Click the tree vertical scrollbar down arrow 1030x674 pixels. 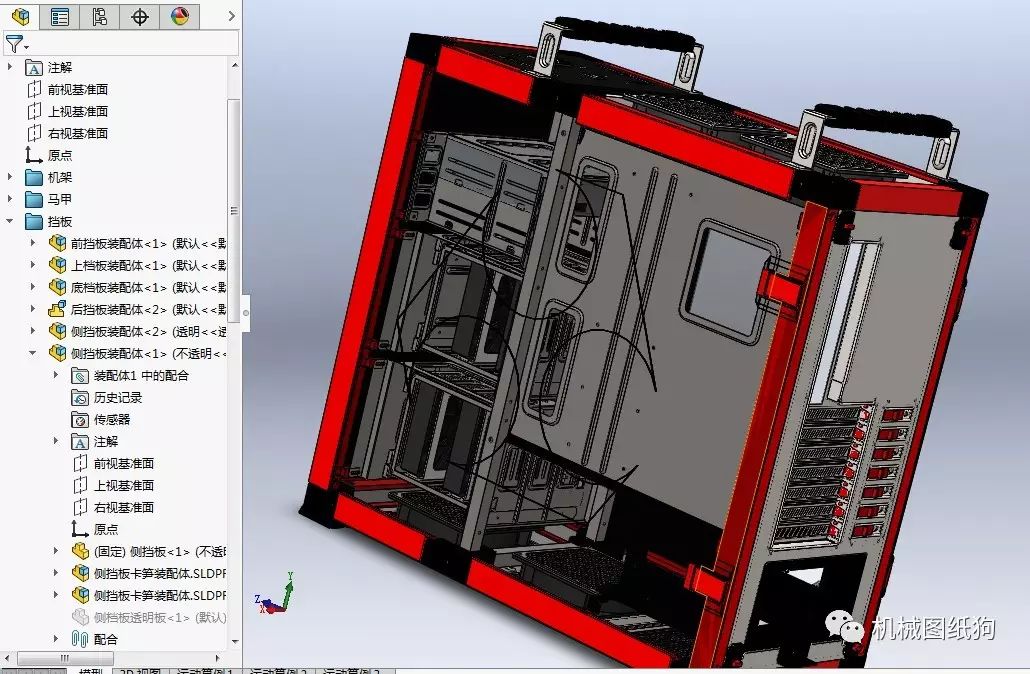pyautogui.click(x=235, y=641)
